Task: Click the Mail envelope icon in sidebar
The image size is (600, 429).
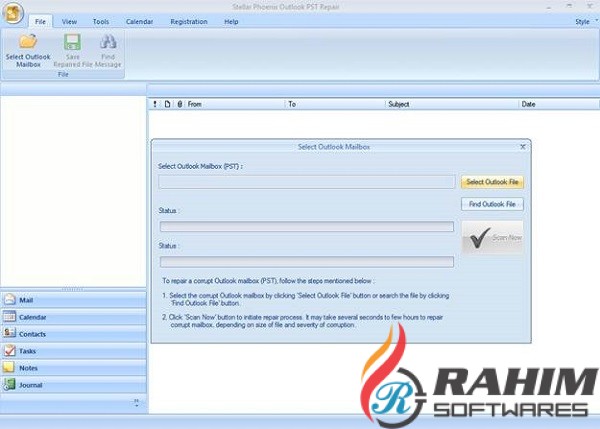Action: tap(10, 299)
